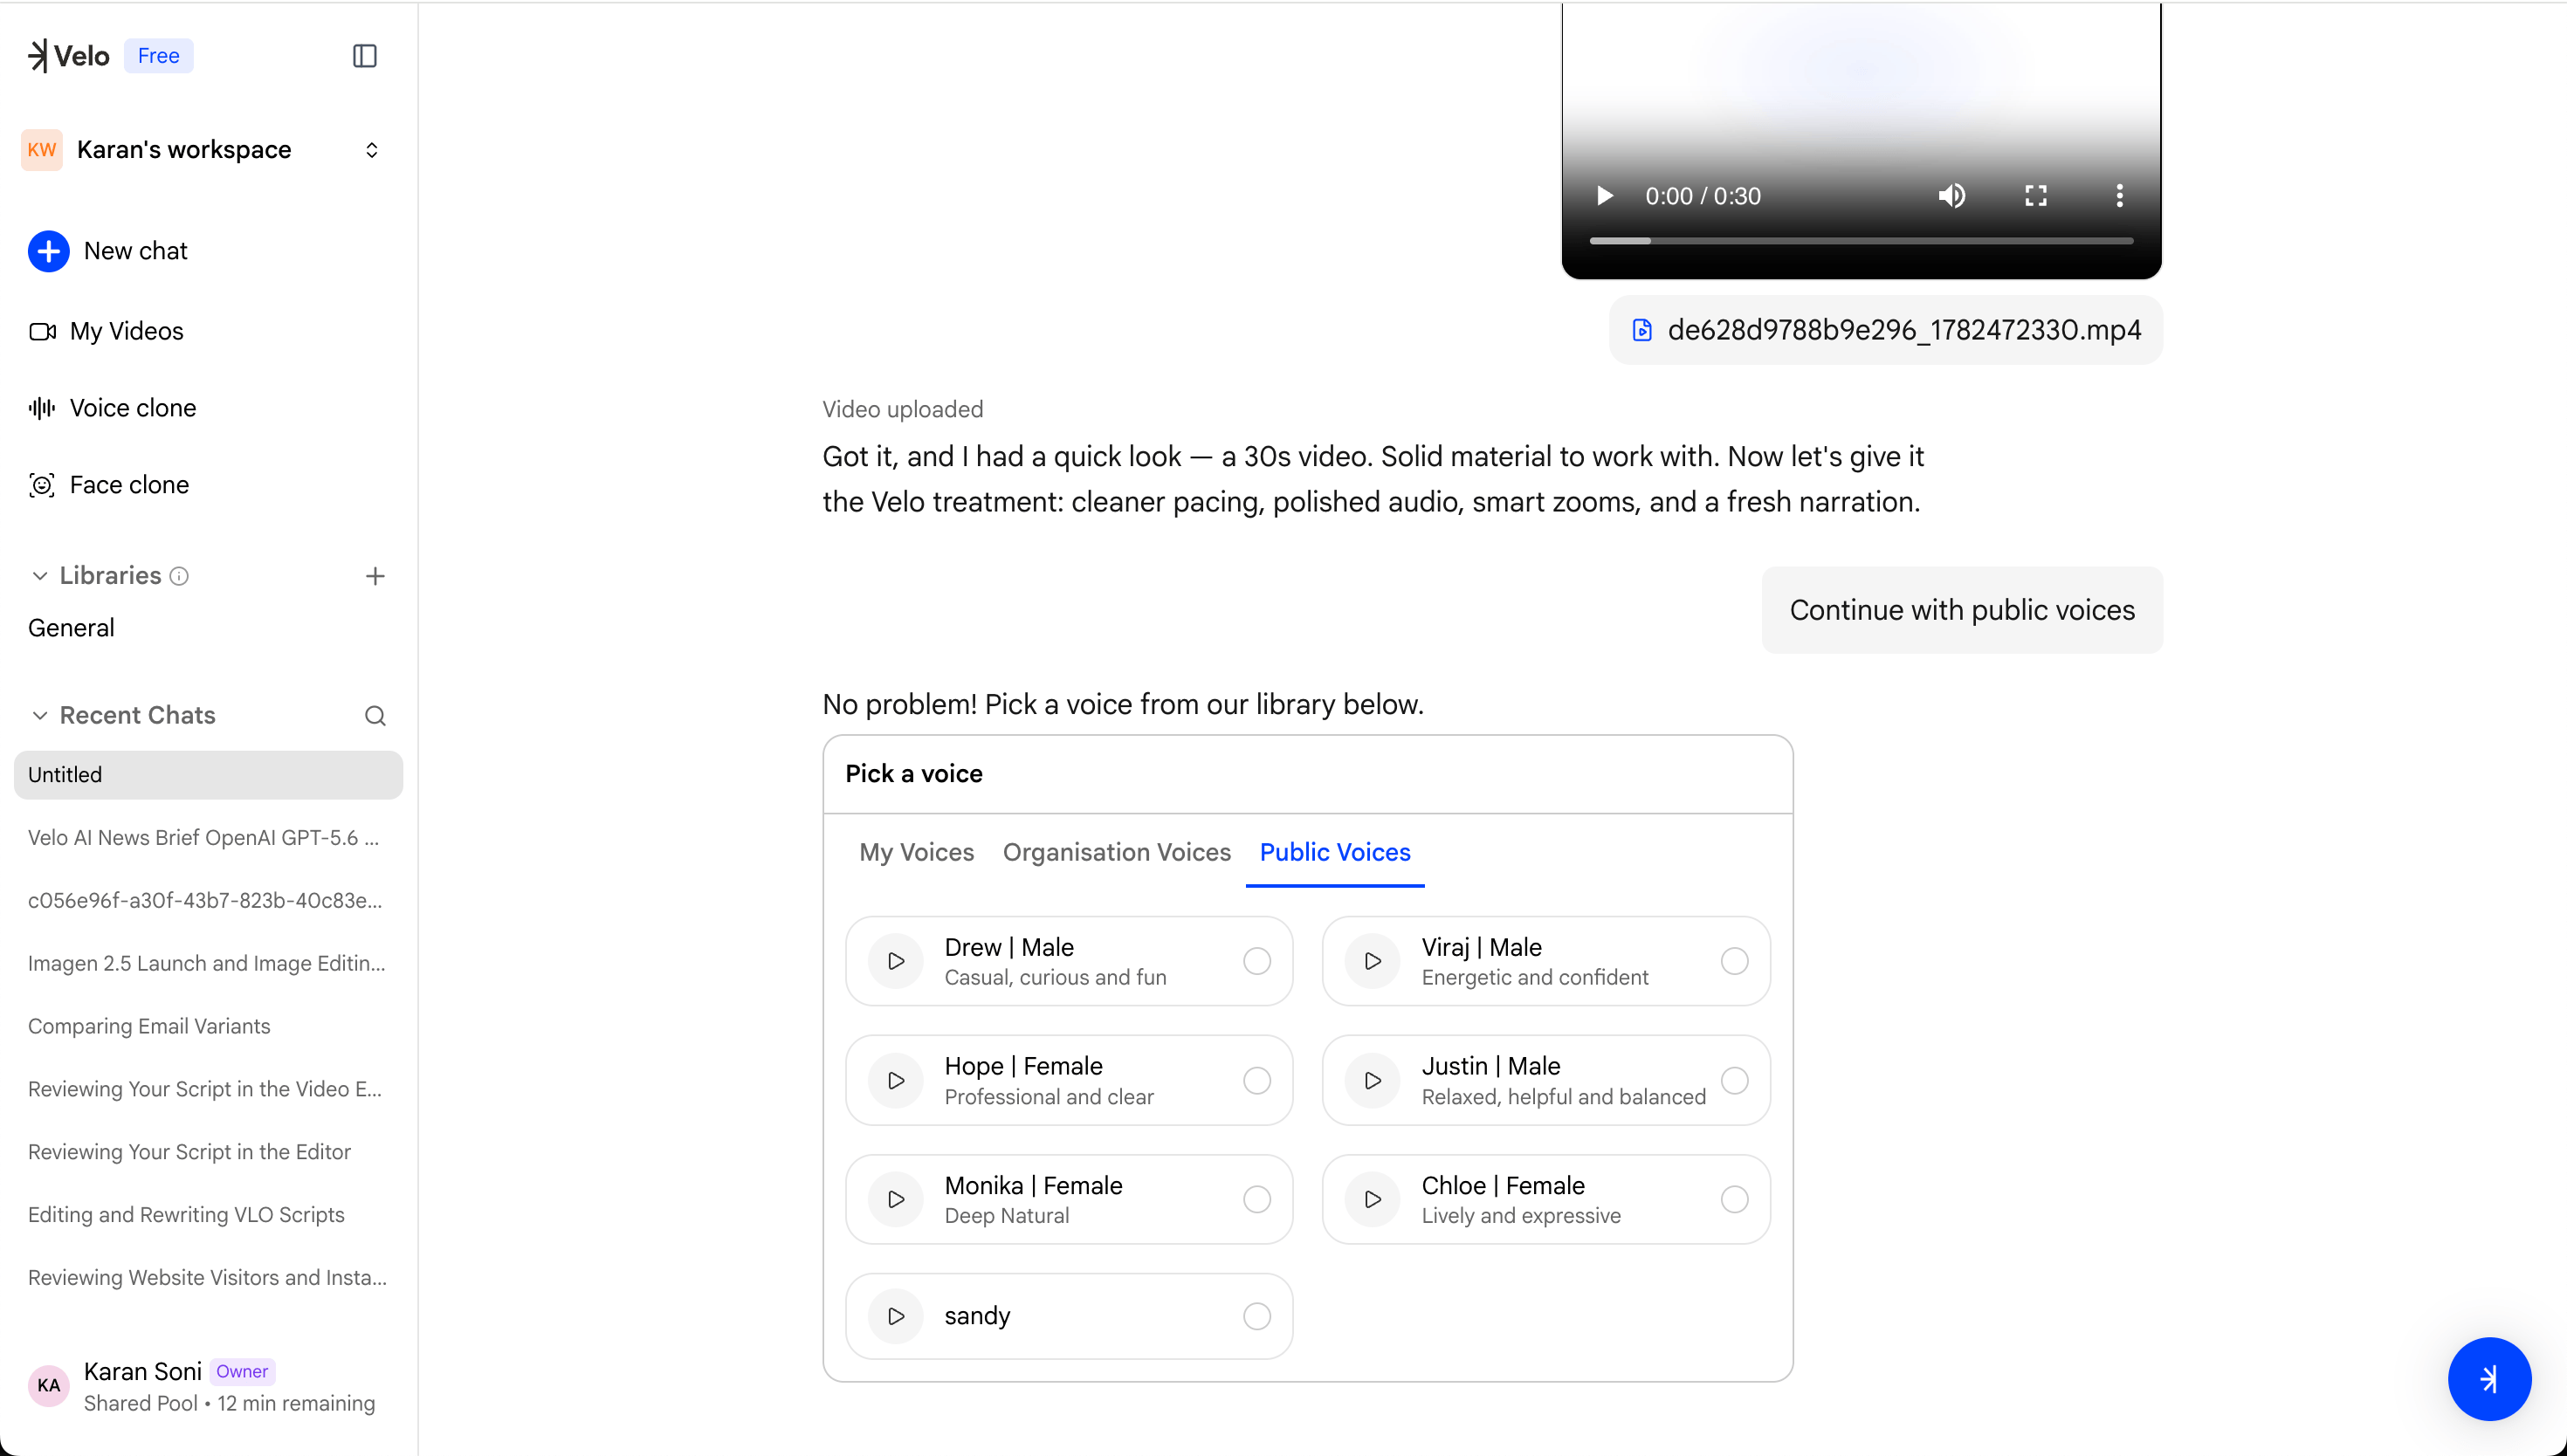Image resolution: width=2567 pixels, height=1456 pixels.
Task: Select the Justin | Male voice radio
Action: pyautogui.click(x=1735, y=1081)
